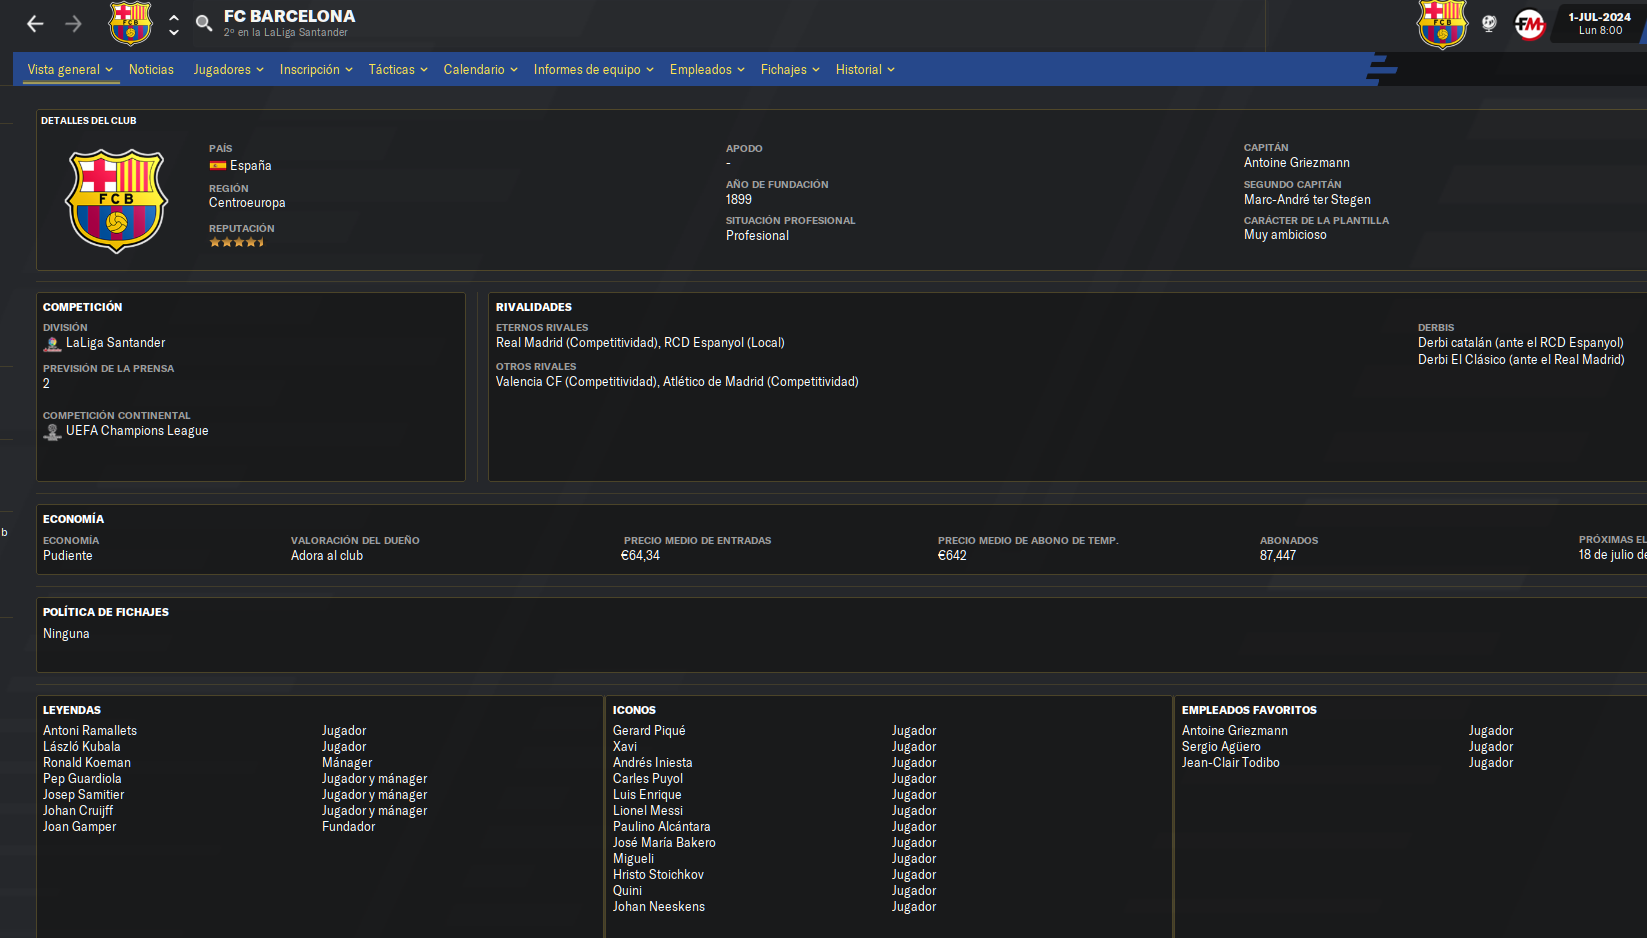Screen dimensions: 1647x938
Task: Open legend László Kubala
Action: pos(81,747)
